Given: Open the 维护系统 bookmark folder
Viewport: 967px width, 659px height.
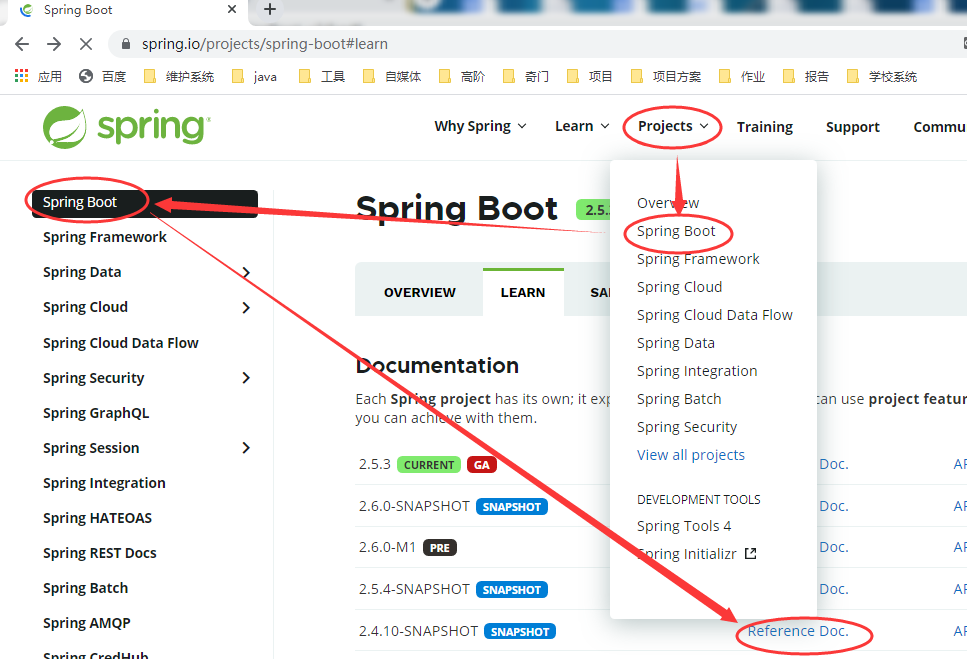Looking at the screenshot, I should tap(179, 76).
